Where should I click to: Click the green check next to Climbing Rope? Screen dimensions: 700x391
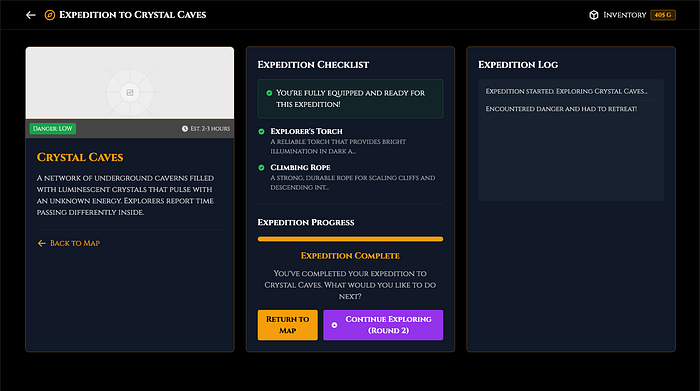262,167
